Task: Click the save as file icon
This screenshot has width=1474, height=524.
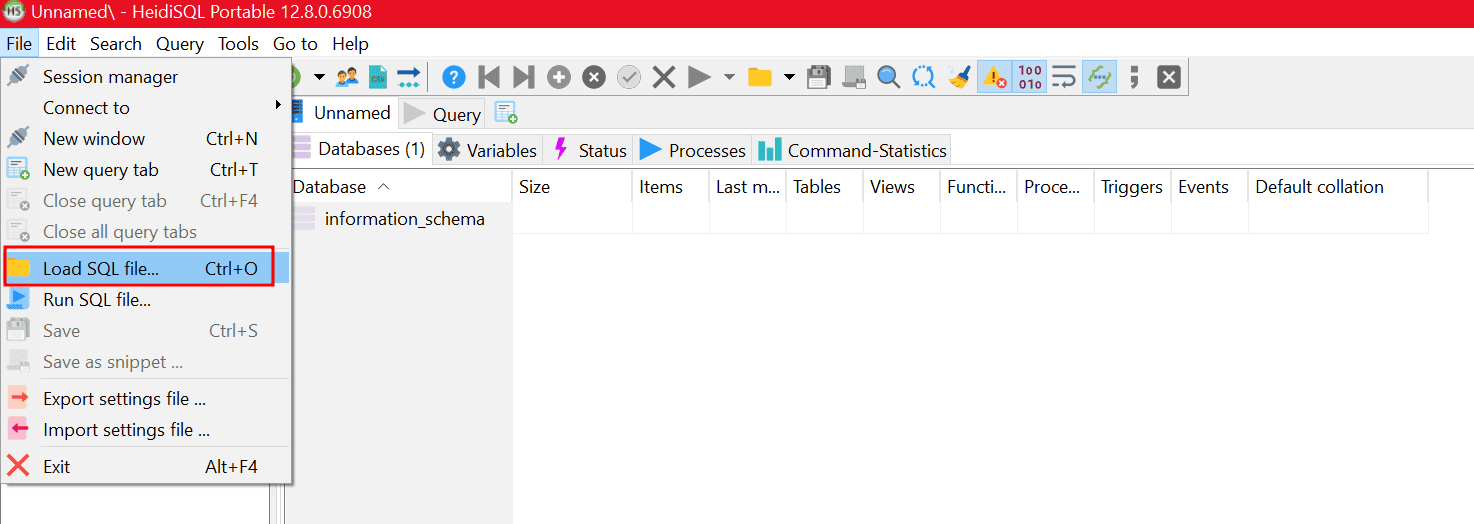Action: [853, 77]
